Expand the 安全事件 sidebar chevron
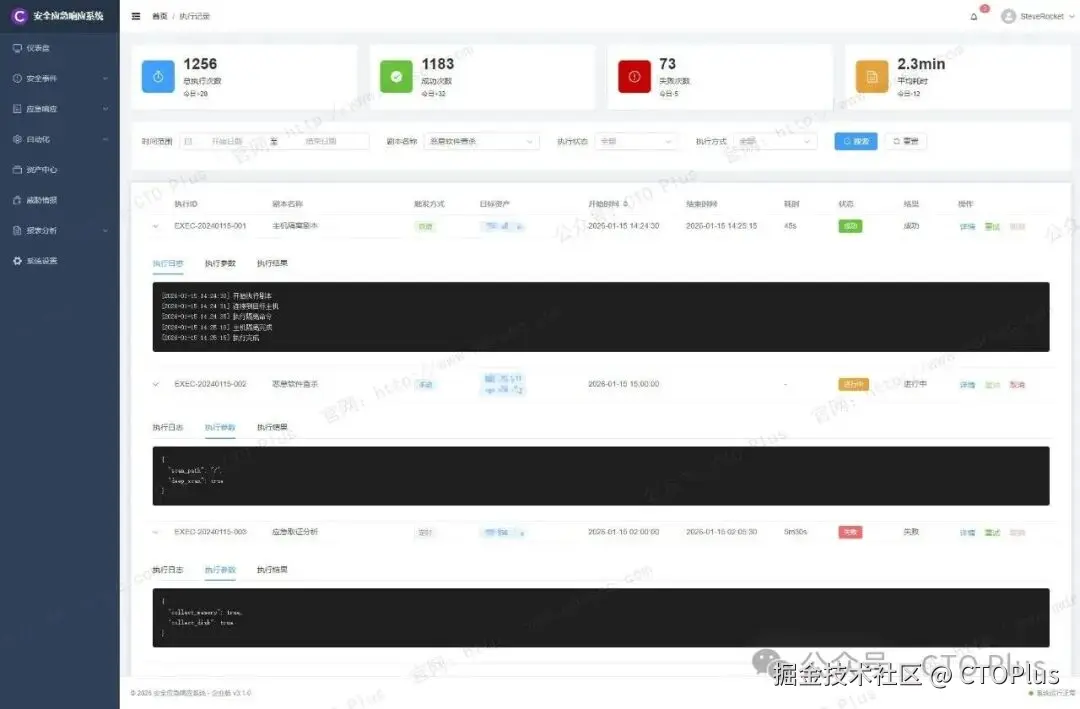Image resolution: width=1080 pixels, height=709 pixels. (x=105, y=79)
